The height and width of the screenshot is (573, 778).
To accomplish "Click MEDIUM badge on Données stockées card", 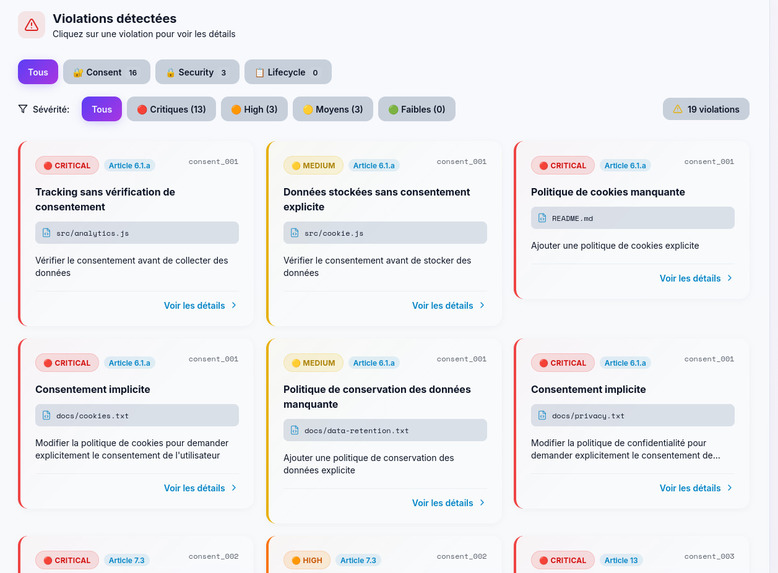I will pos(313,166).
